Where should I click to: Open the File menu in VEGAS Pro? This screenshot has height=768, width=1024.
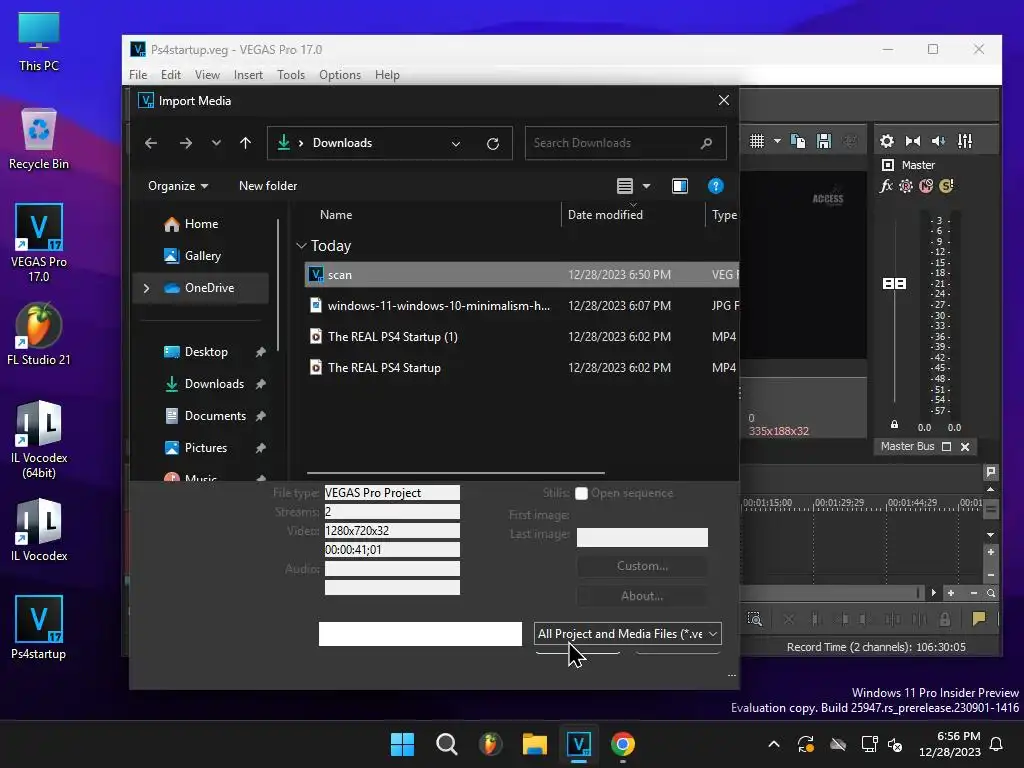click(138, 75)
